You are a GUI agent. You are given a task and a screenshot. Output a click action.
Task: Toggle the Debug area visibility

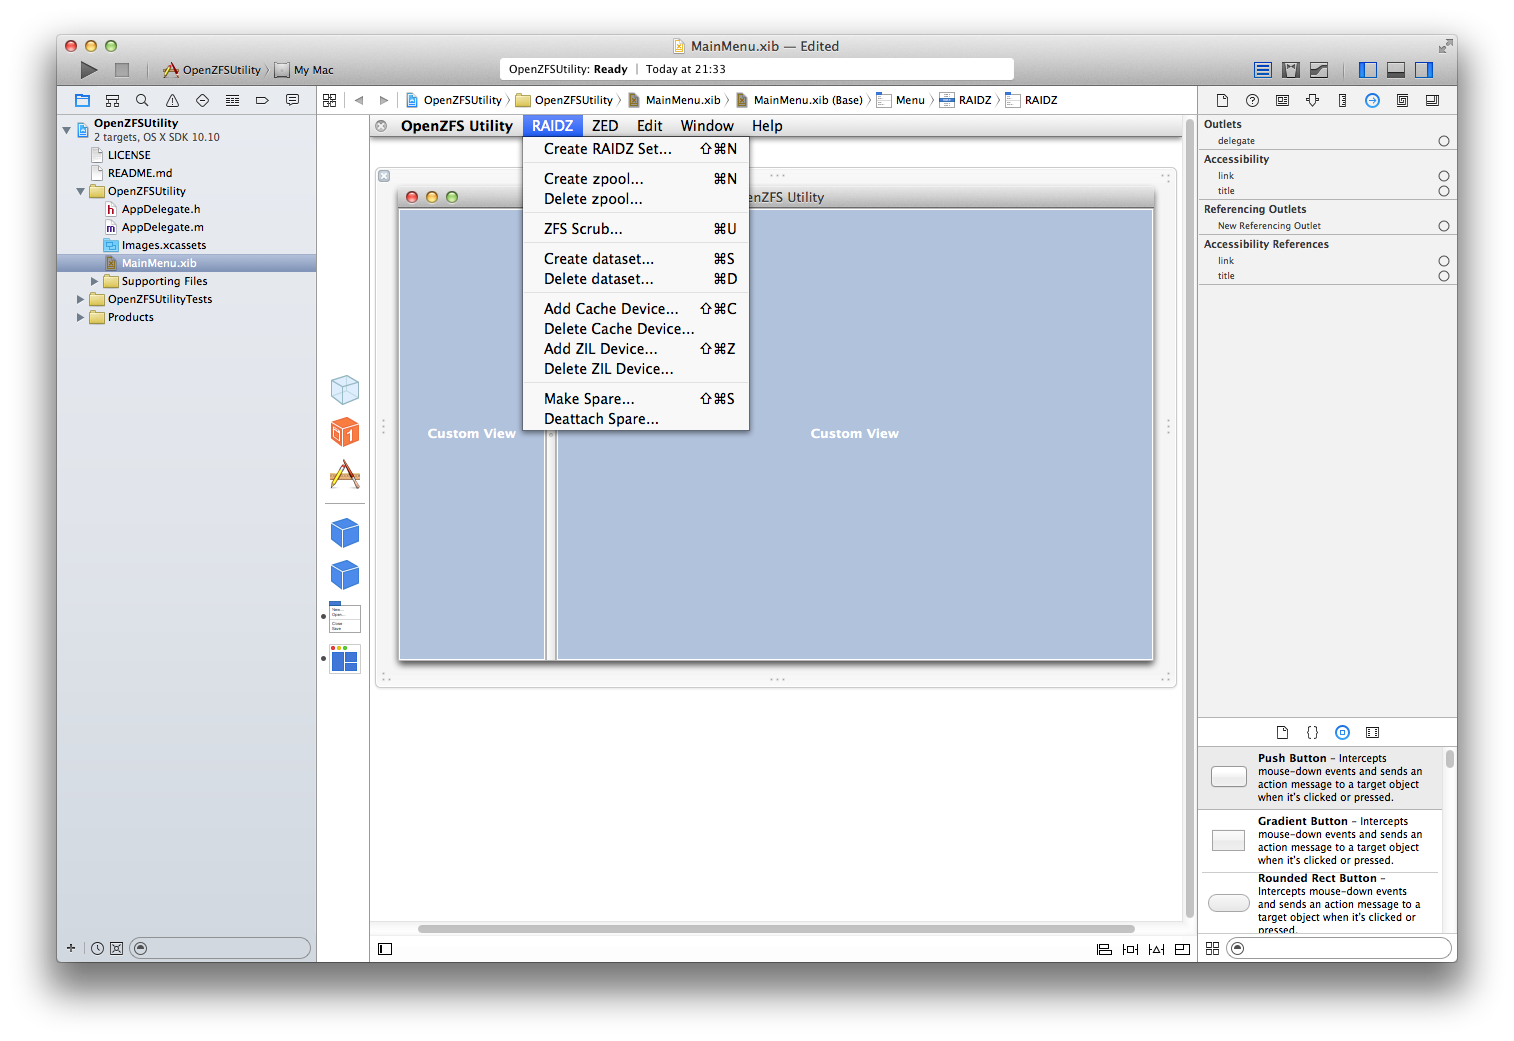point(1396,70)
